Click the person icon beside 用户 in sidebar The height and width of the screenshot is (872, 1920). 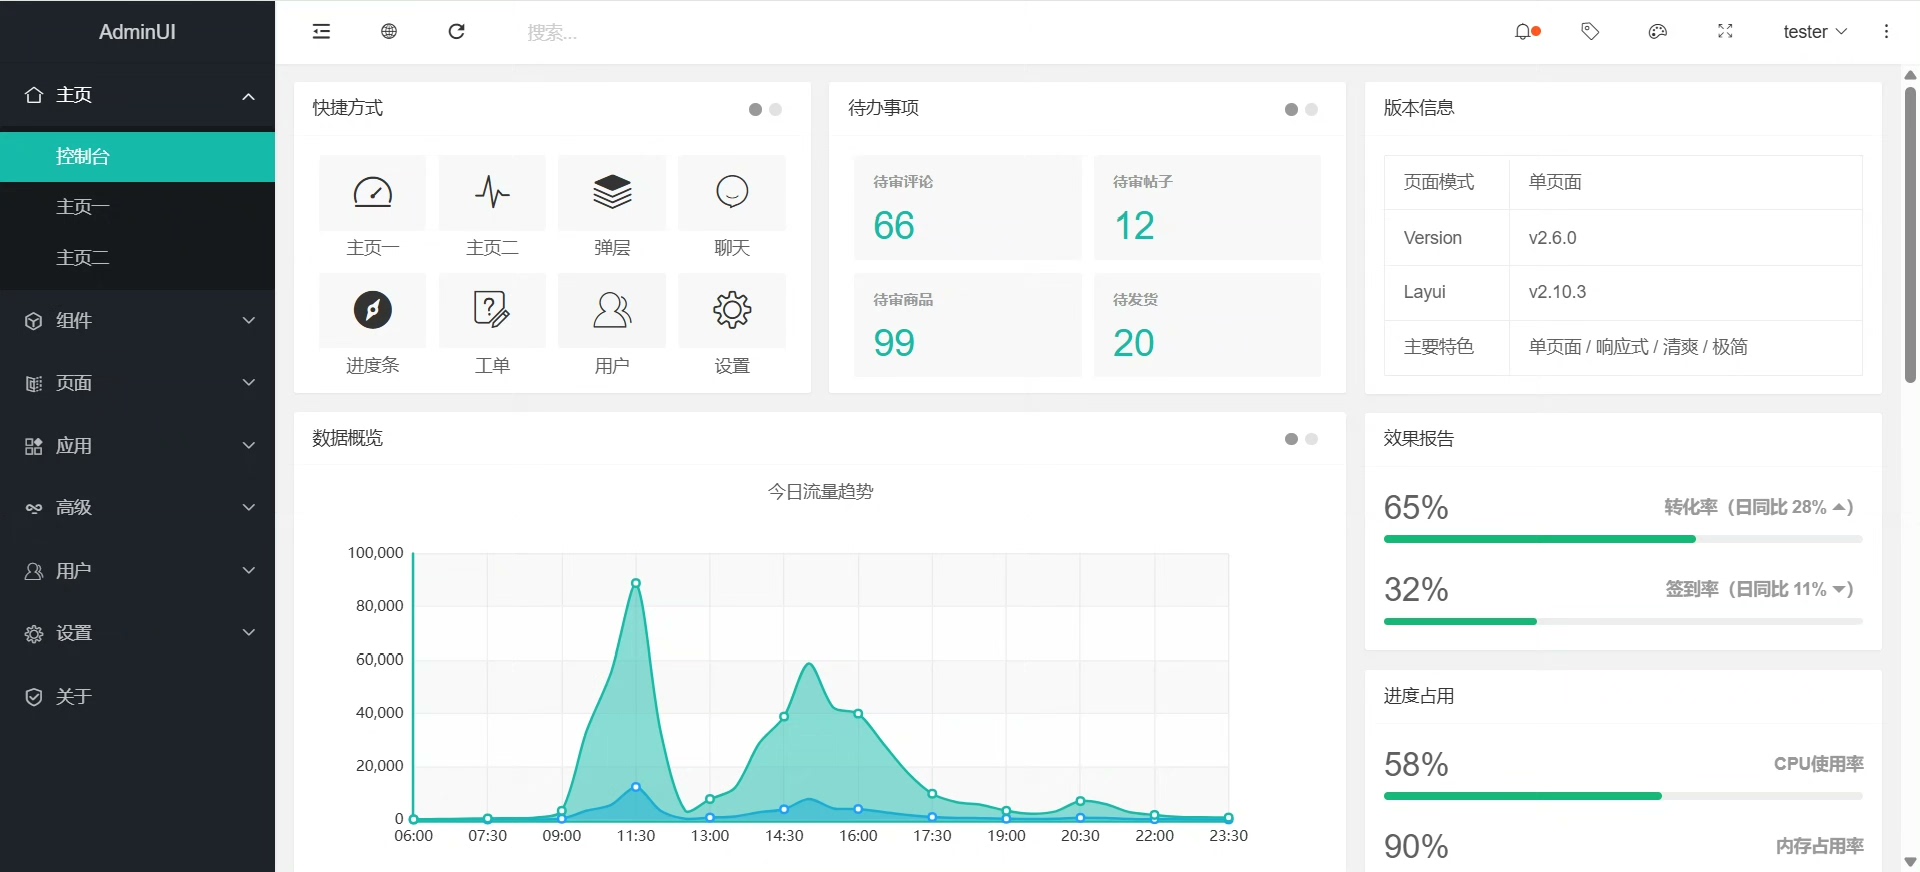(34, 571)
